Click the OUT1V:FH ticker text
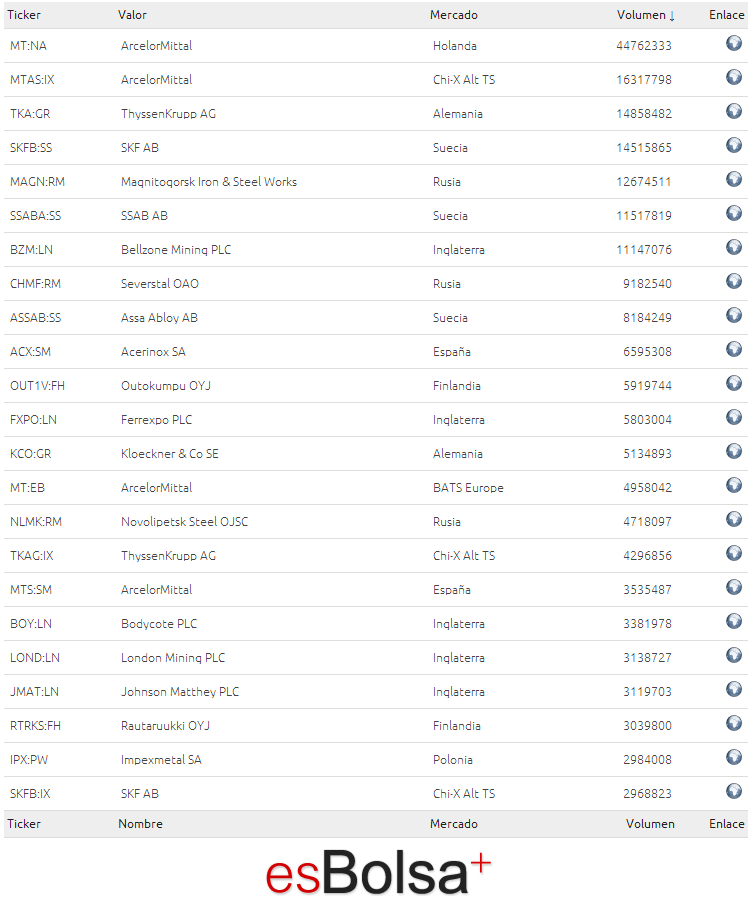The image size is (754, 900). pyautogui.click(x=37, y=386)
